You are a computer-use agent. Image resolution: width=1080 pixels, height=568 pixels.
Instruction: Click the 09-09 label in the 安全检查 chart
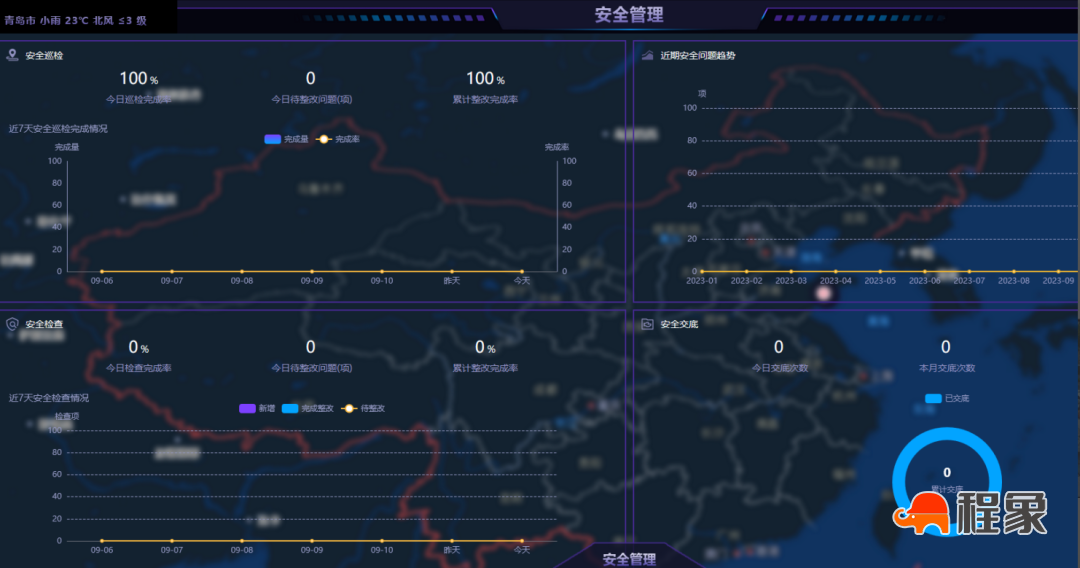pos(311,550)
